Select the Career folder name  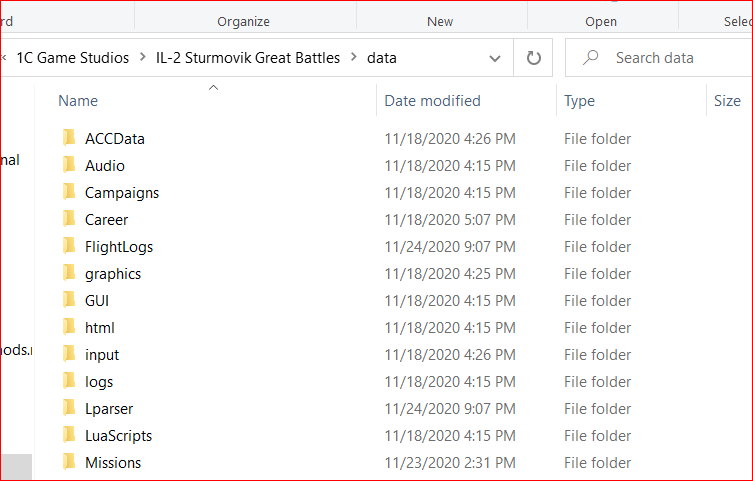tap(107, 220)
